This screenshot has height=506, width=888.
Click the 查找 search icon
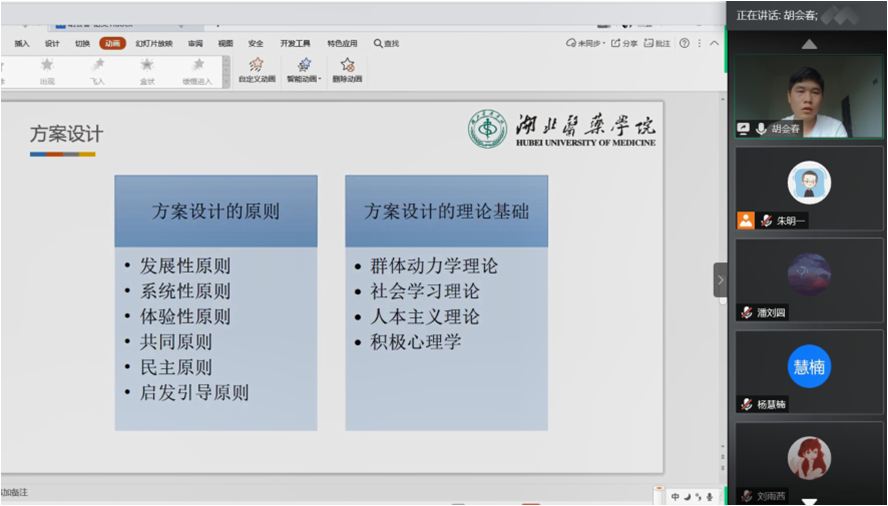point(386,43)
